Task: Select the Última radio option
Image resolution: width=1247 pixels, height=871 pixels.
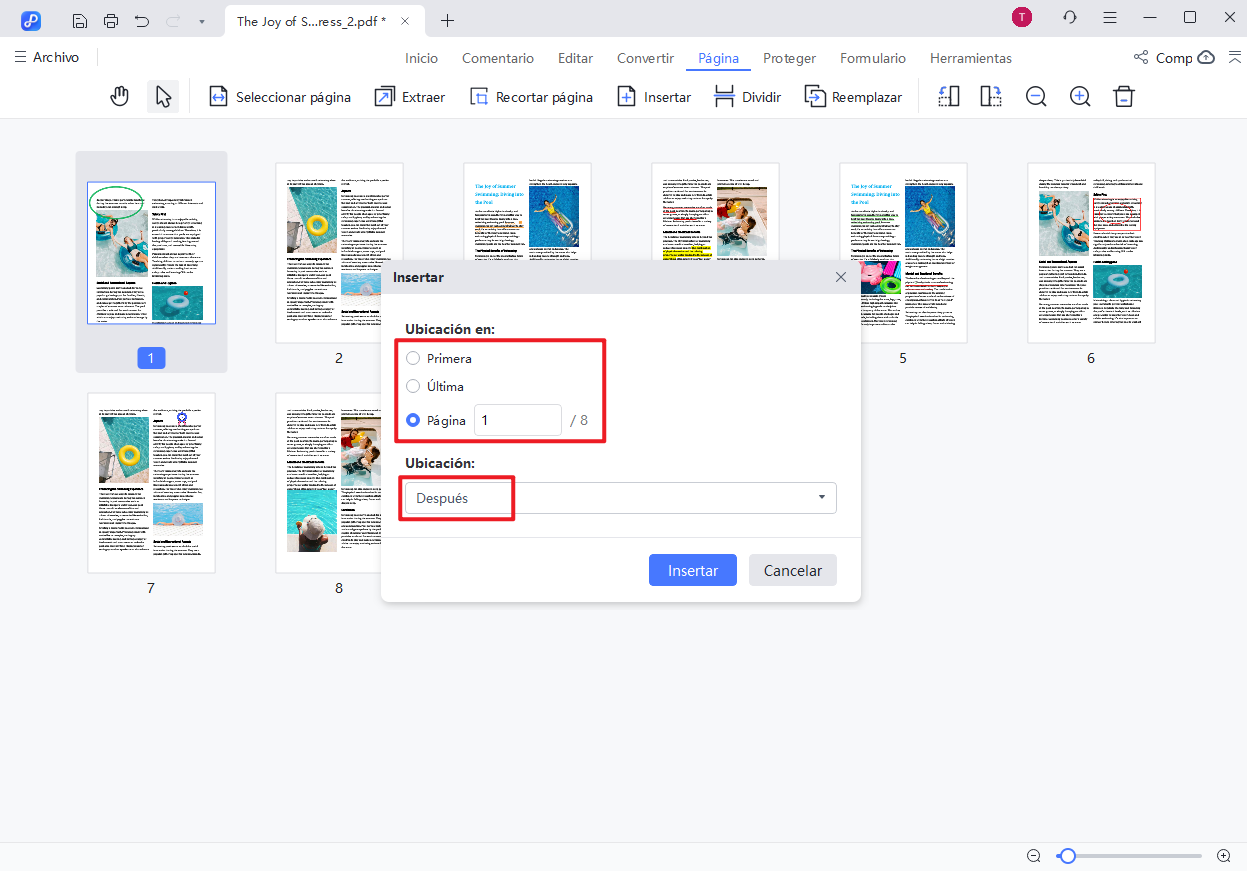Action: coord(413,386)
